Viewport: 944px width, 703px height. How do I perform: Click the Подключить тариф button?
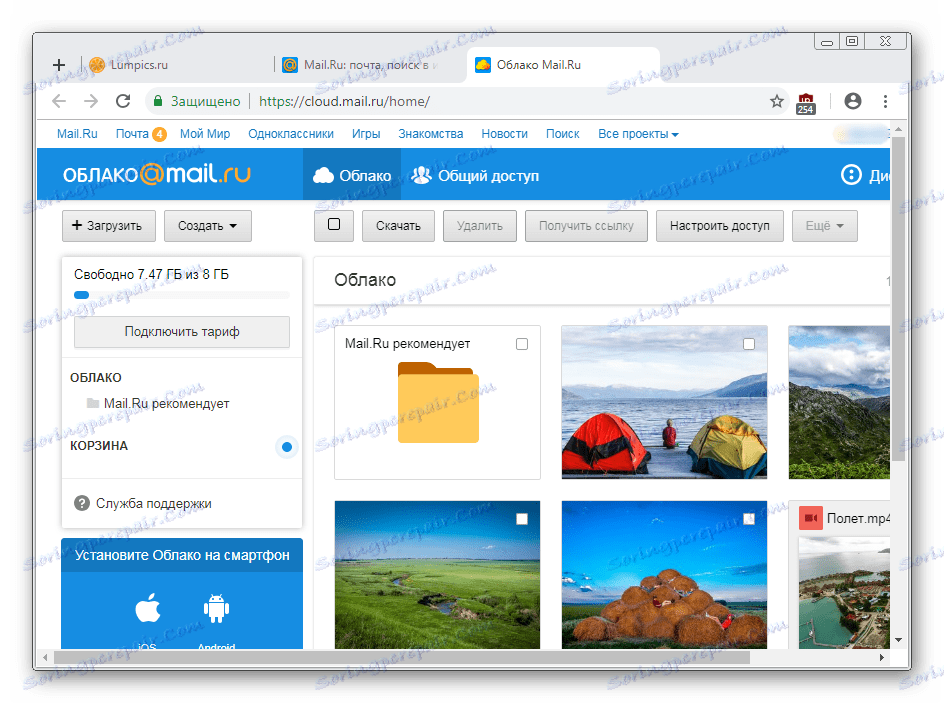pos(182,332)
